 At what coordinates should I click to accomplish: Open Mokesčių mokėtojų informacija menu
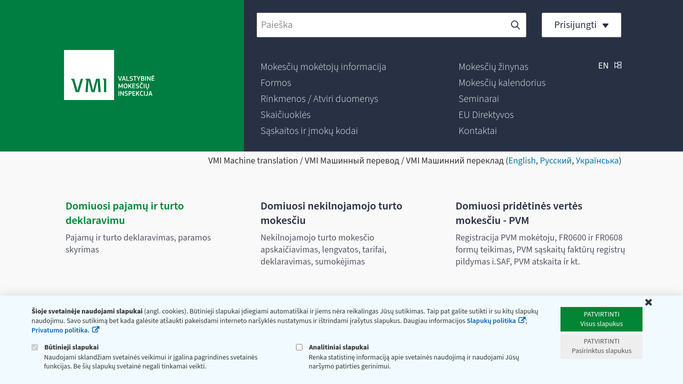[323, 67]
